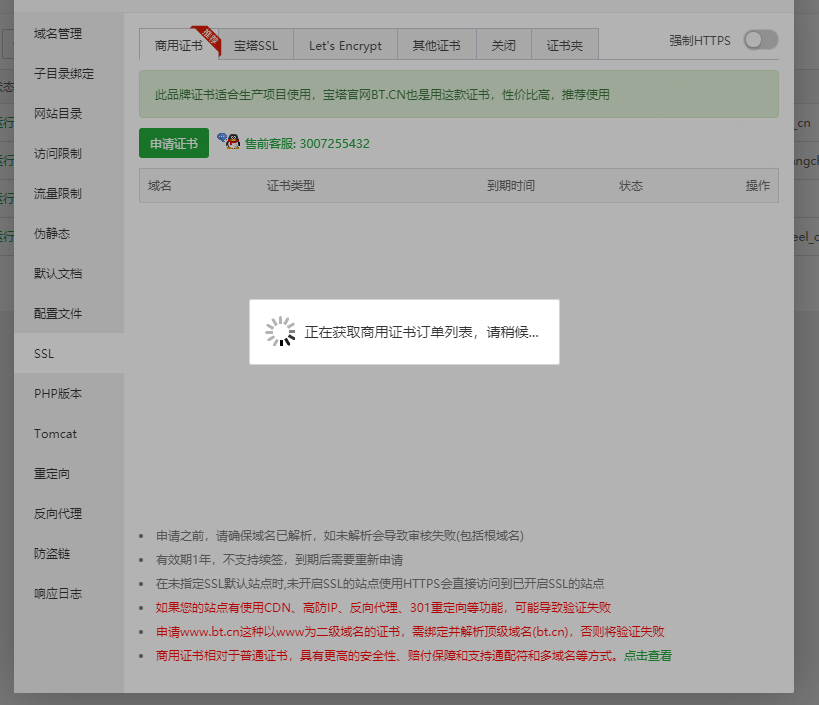
Task: Click the 证书类型 column header
Action: [x=290, y=186]
